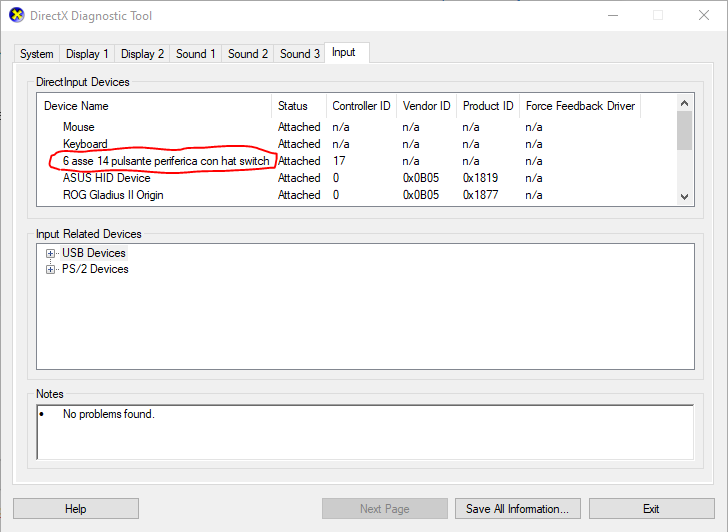
Task: Click Vendor ID 0x0B05 for ROG Gladius
Action: [420, 195]
